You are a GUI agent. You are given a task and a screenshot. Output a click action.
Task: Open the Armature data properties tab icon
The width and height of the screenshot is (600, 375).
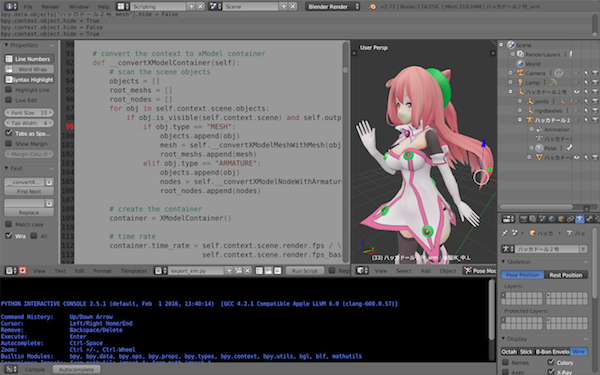click(580, 219)
